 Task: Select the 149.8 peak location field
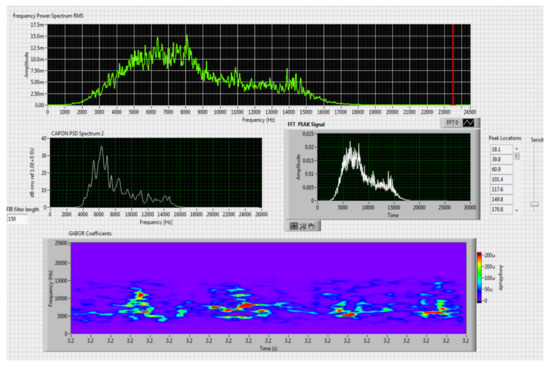[501, 199]
